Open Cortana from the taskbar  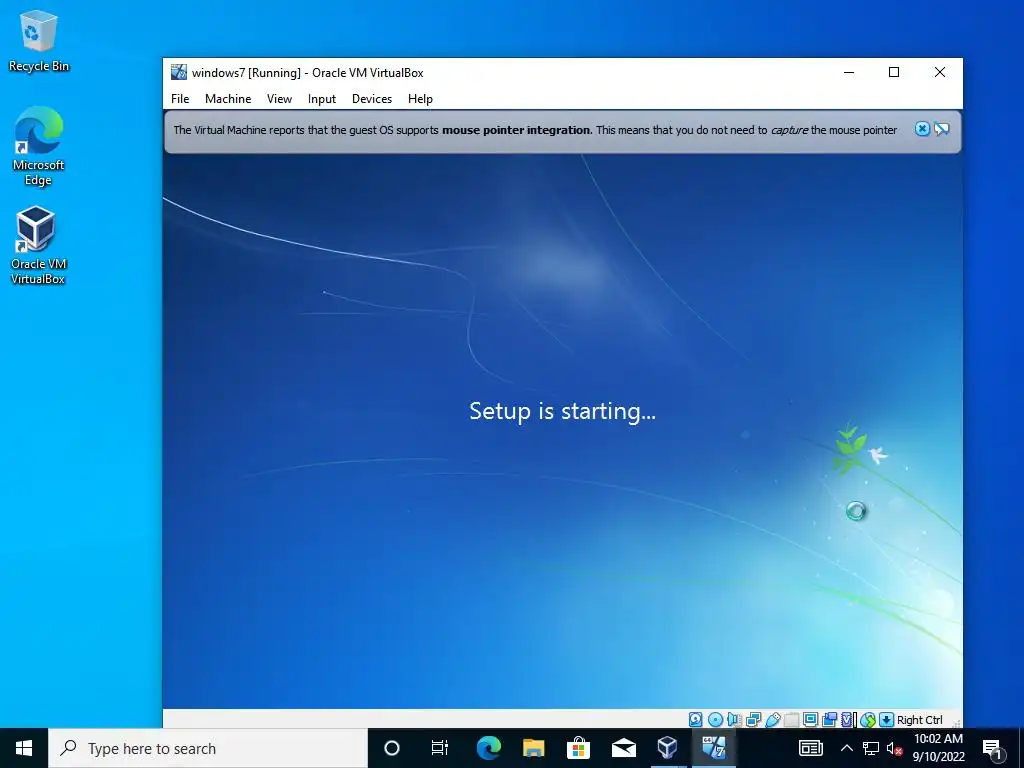391,748
